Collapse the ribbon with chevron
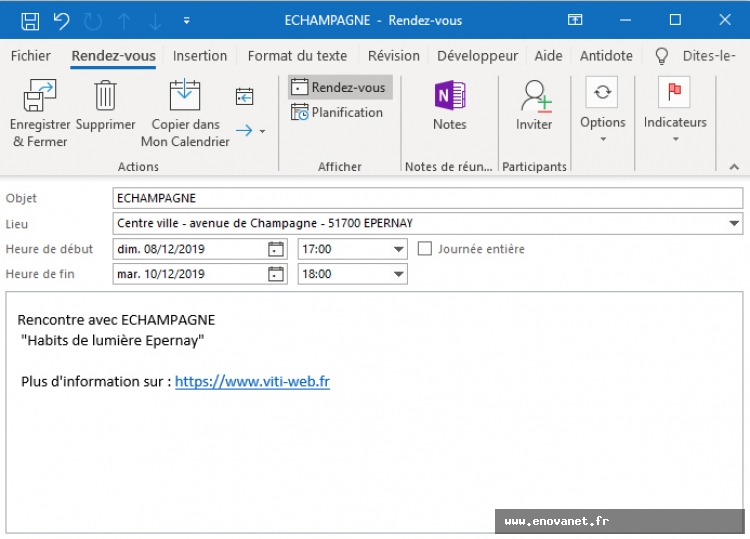The height and width of the screenshot is (539, 750). (x=734, y=167)
